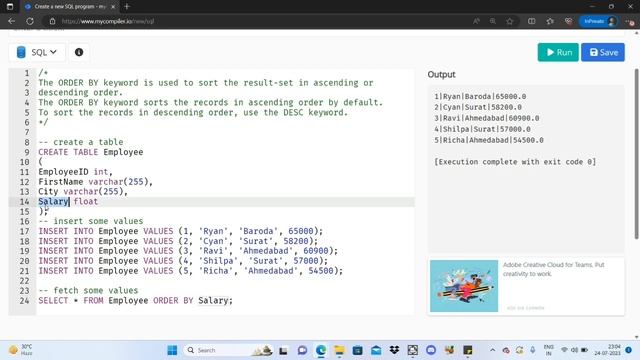Click the taskbar Search box
The width and height of the screenshot is (640, 360).
point(229,350)
